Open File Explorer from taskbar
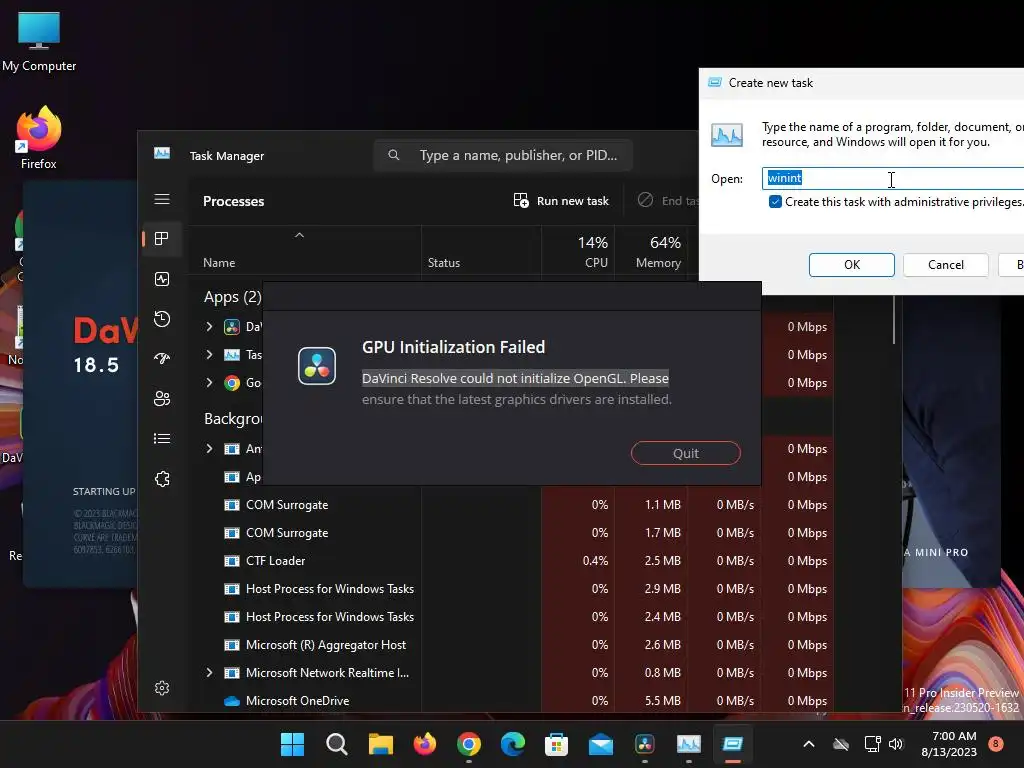Image resolution: width=1024 pixels, height=768 pixels. pyautogui.click(x=381, y=744)
